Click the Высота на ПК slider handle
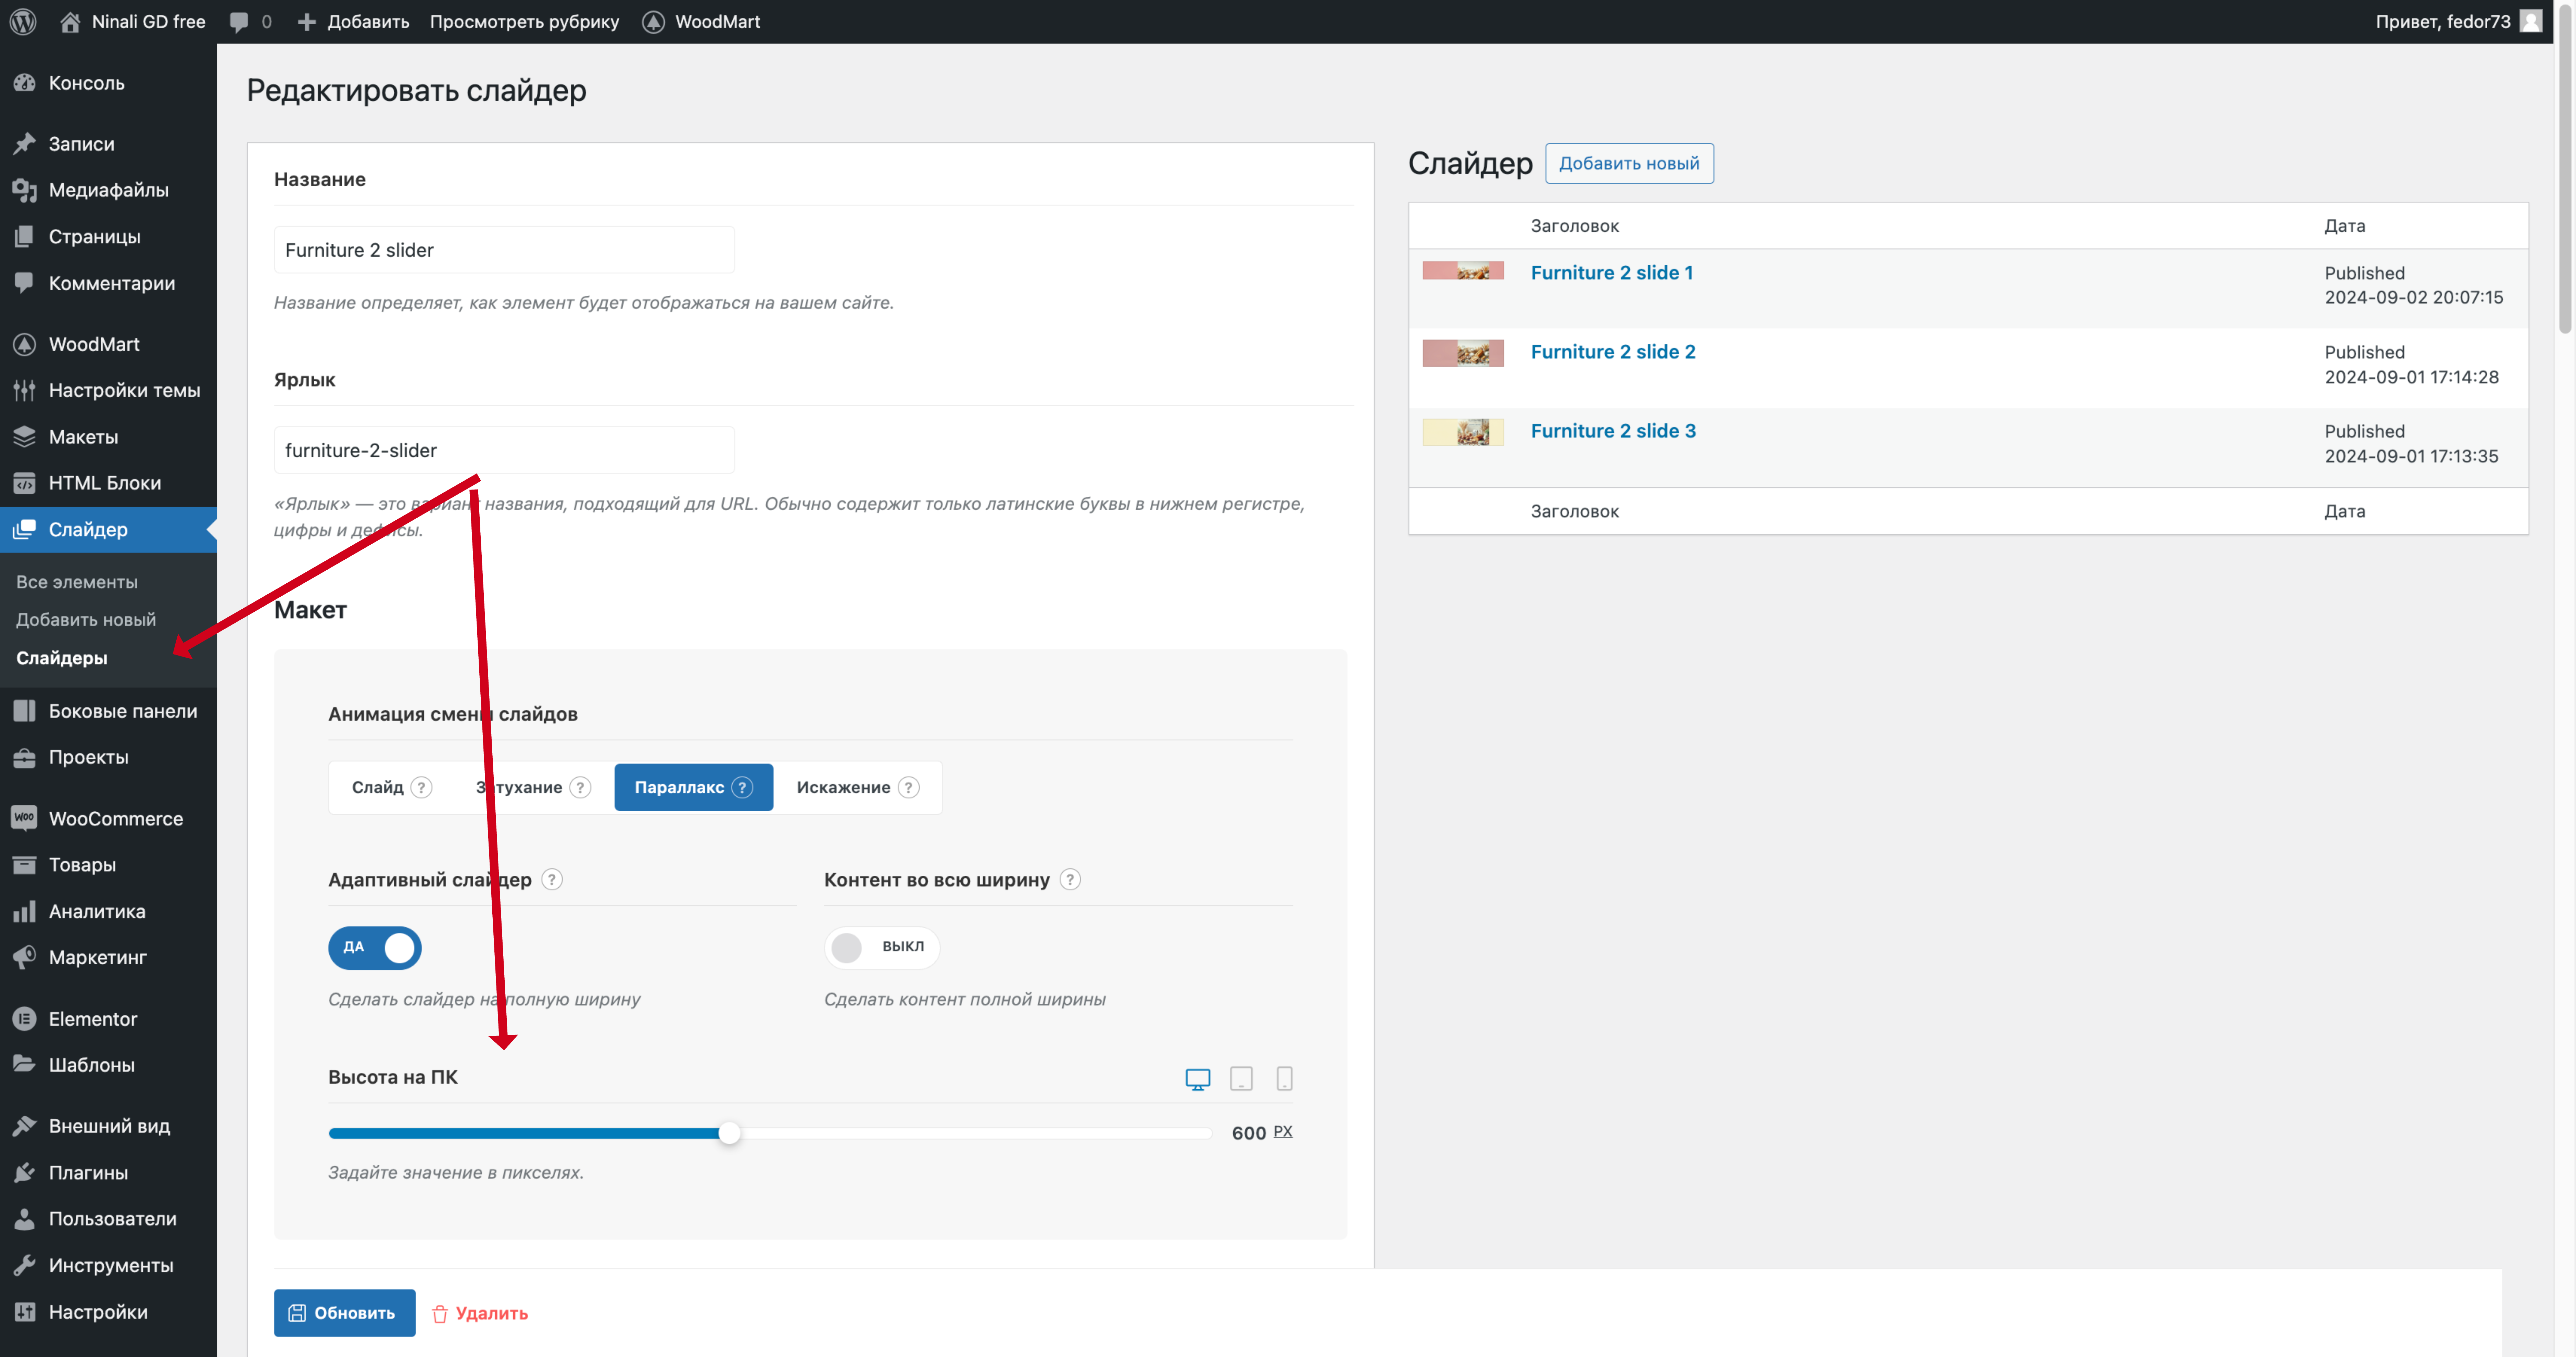This screenshot has height=1357, width=2576. click(730, 1133)
